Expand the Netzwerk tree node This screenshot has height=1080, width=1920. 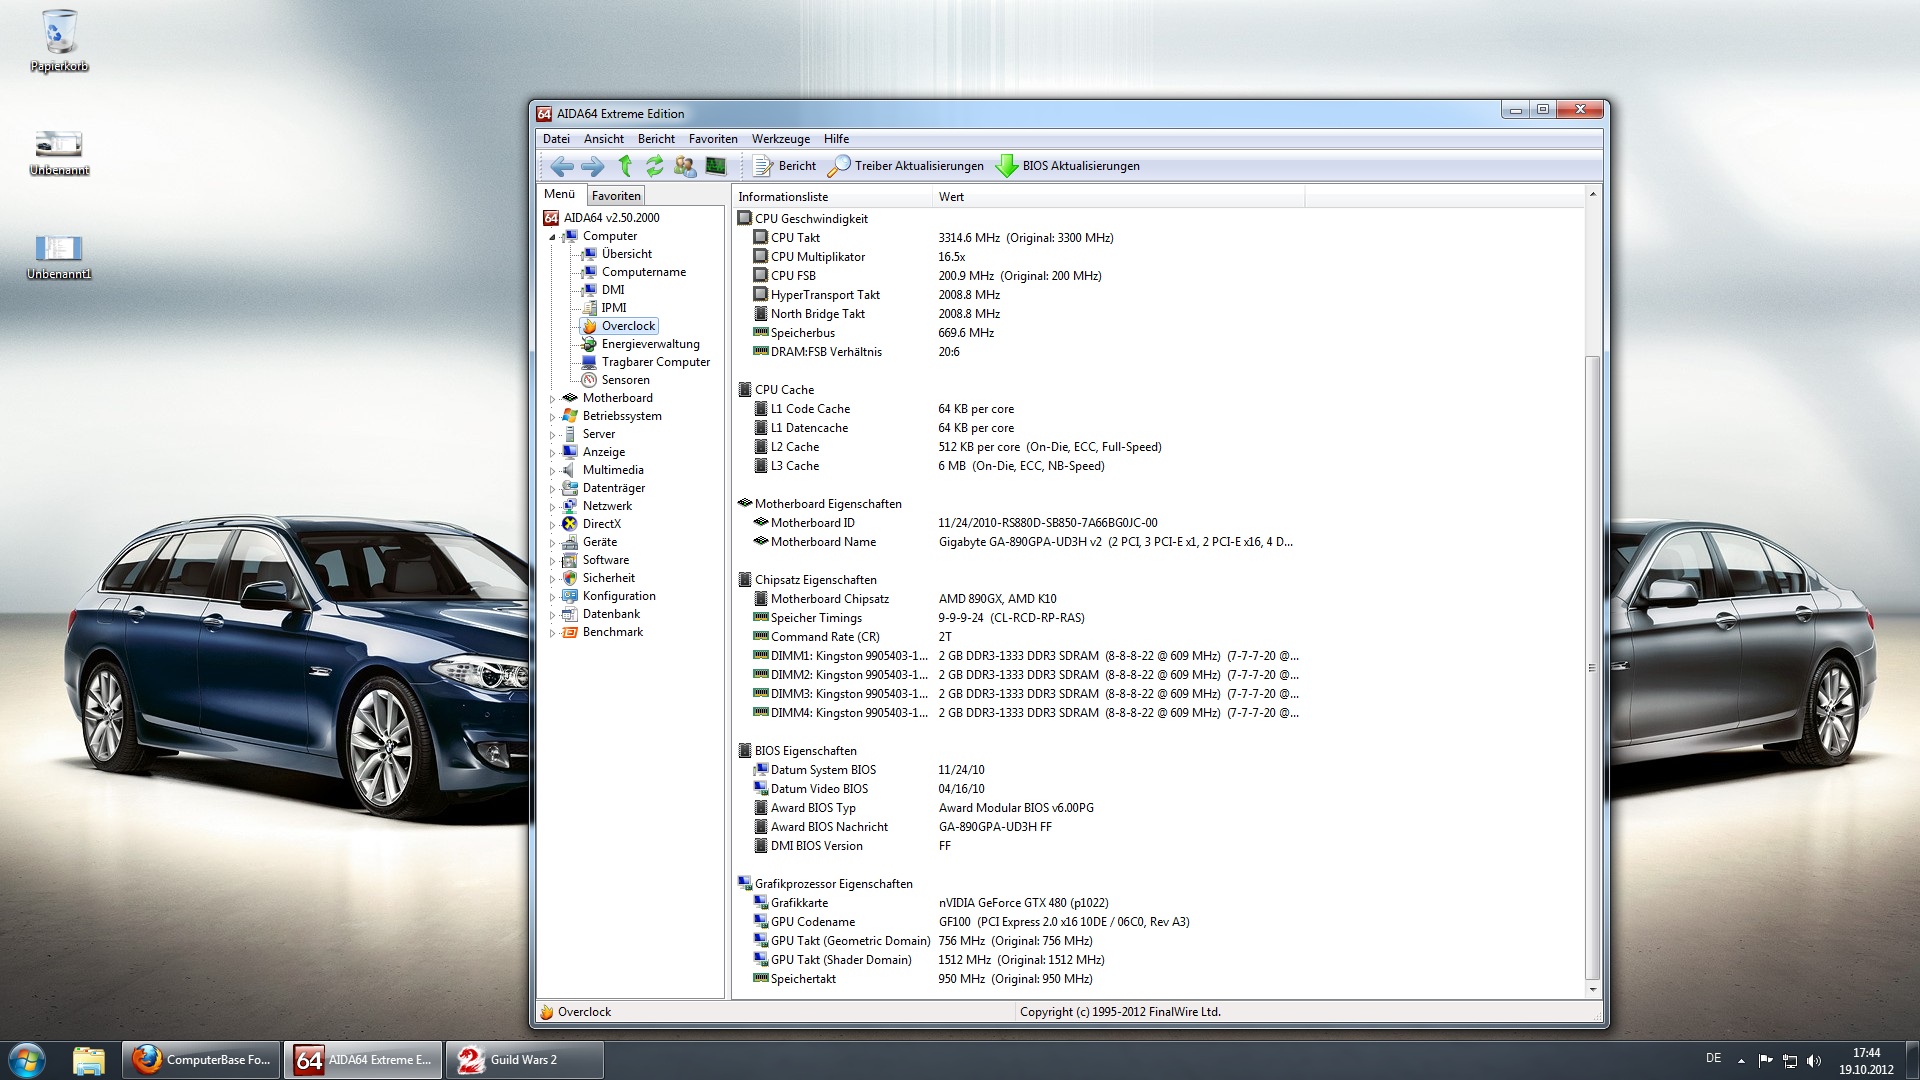[552, 507]
